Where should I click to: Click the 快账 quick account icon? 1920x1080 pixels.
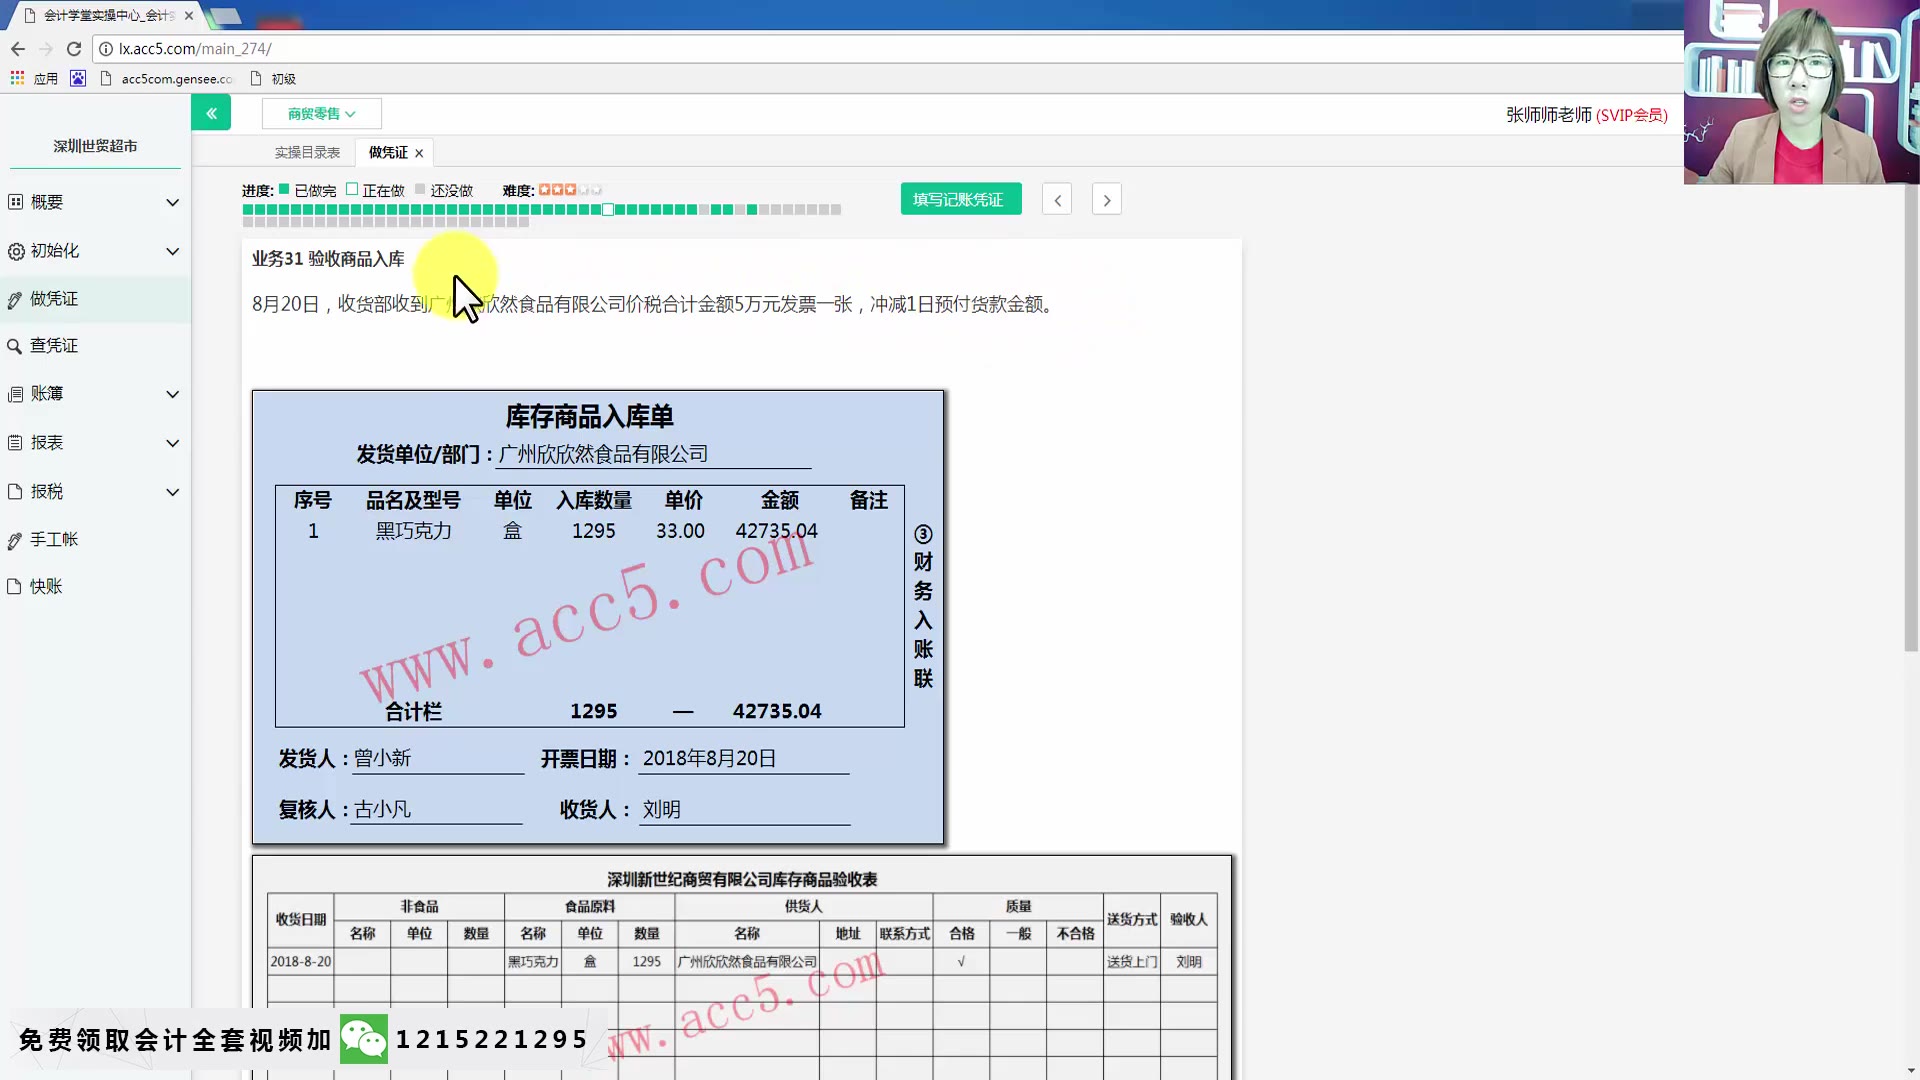click(44, 586)
